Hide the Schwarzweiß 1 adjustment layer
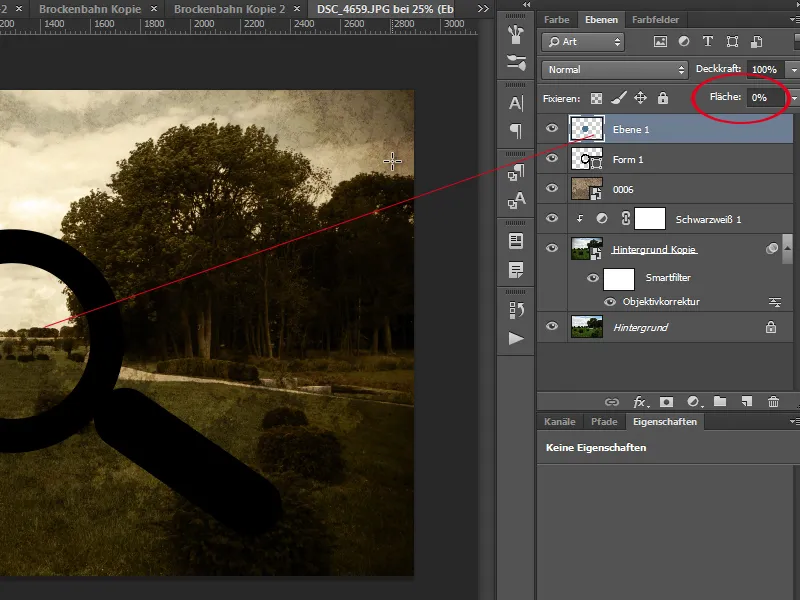Screen dimensions: 800x600 552,218
